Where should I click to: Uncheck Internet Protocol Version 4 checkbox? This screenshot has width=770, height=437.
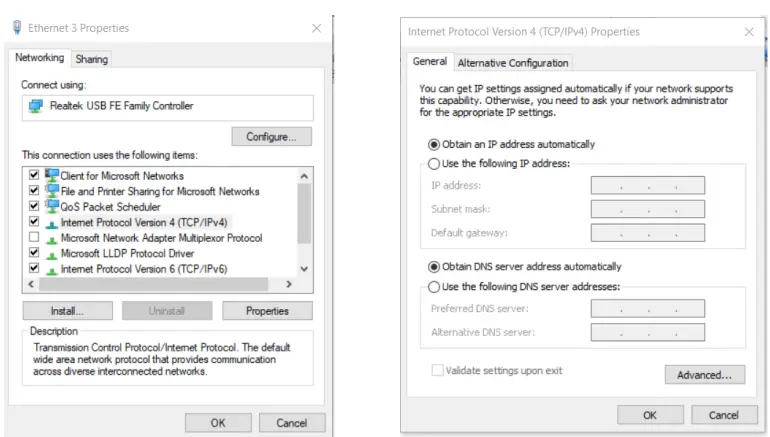tap(35, 222)
